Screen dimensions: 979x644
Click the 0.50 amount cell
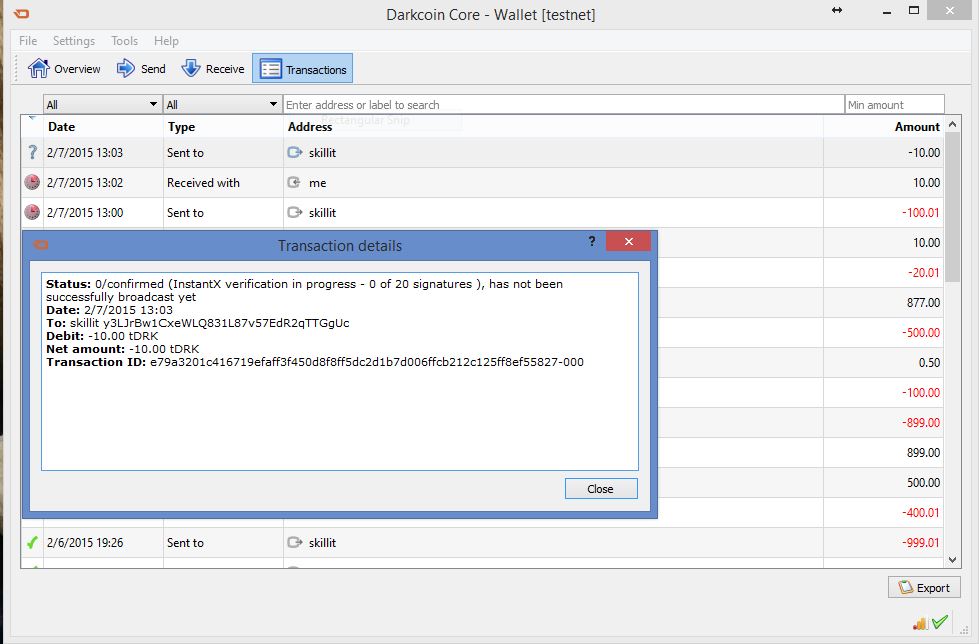tap(883, 362)
